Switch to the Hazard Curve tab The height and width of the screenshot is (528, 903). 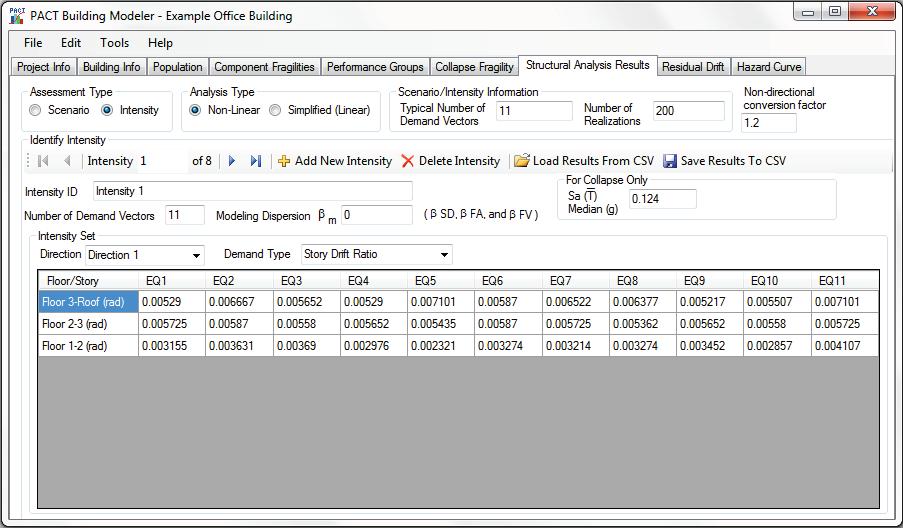pyautogui.click(x=769, y=67)
